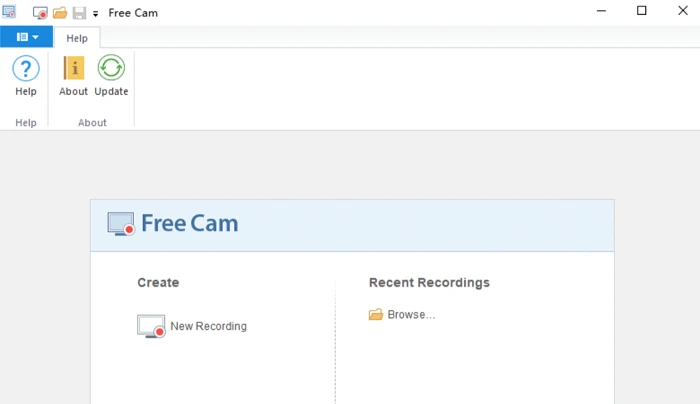
Task: Select the Help ribbon tab
Action: coord(77,38)
